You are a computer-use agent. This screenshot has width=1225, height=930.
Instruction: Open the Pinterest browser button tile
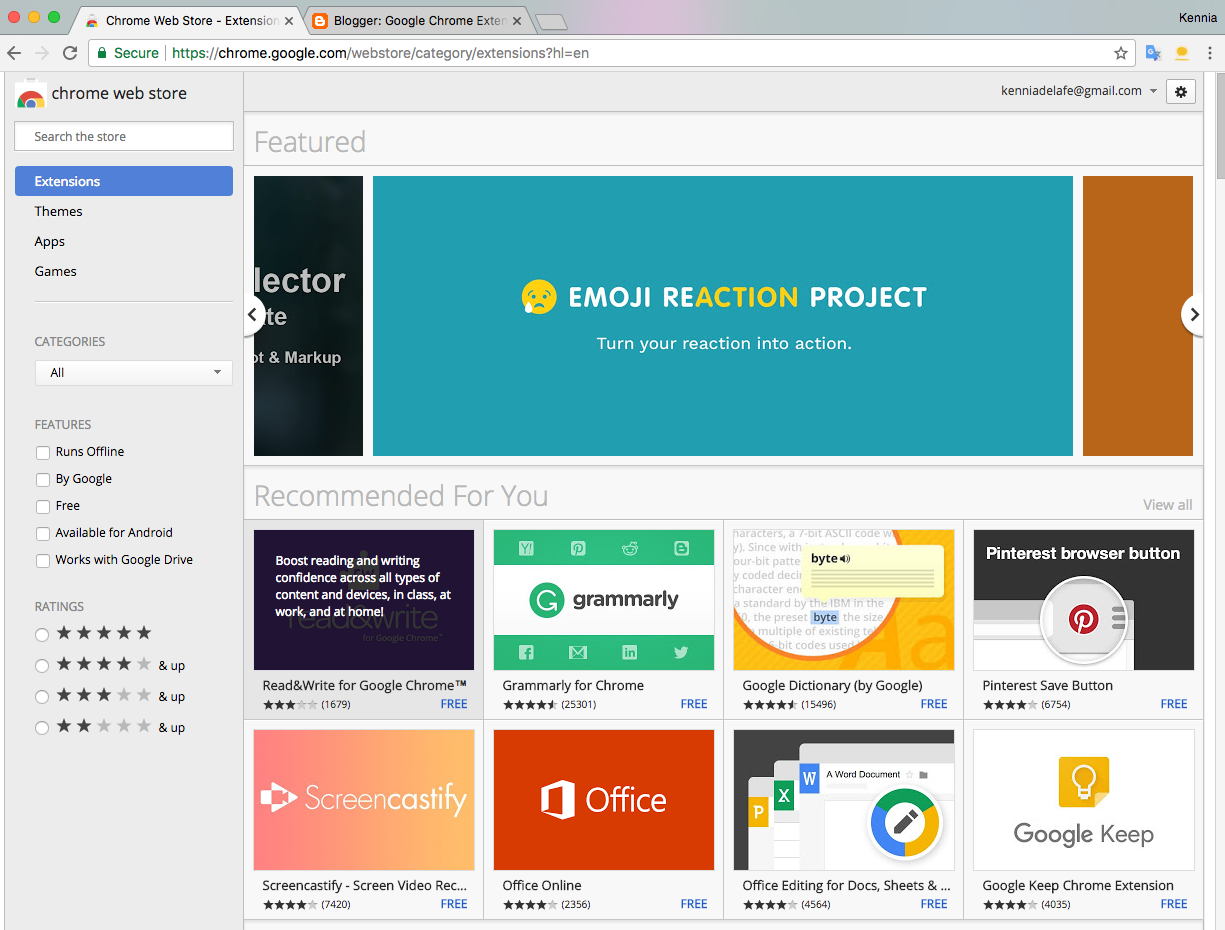[1084, 600]
